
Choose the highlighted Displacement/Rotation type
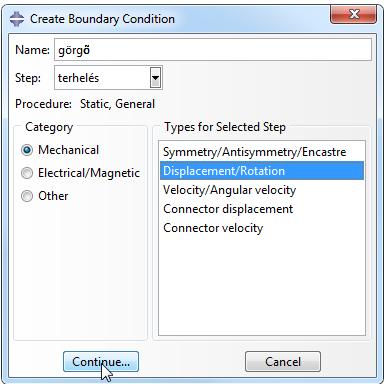click(262, 171)
